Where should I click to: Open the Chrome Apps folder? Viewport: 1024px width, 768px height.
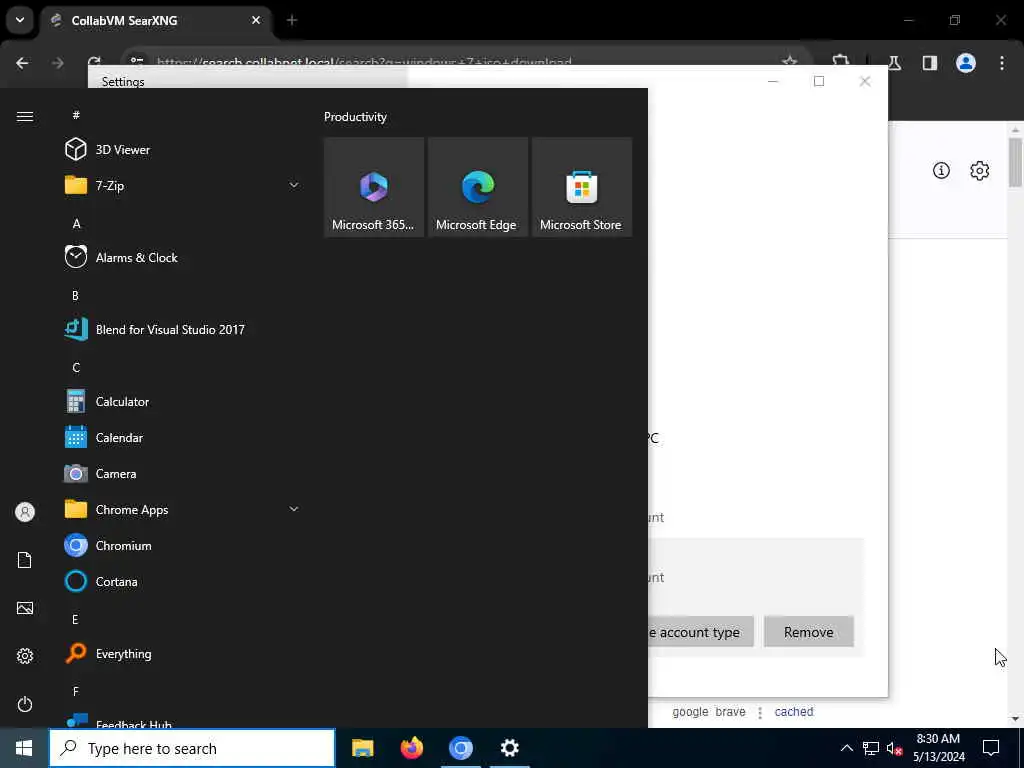(x=184, y=509)
